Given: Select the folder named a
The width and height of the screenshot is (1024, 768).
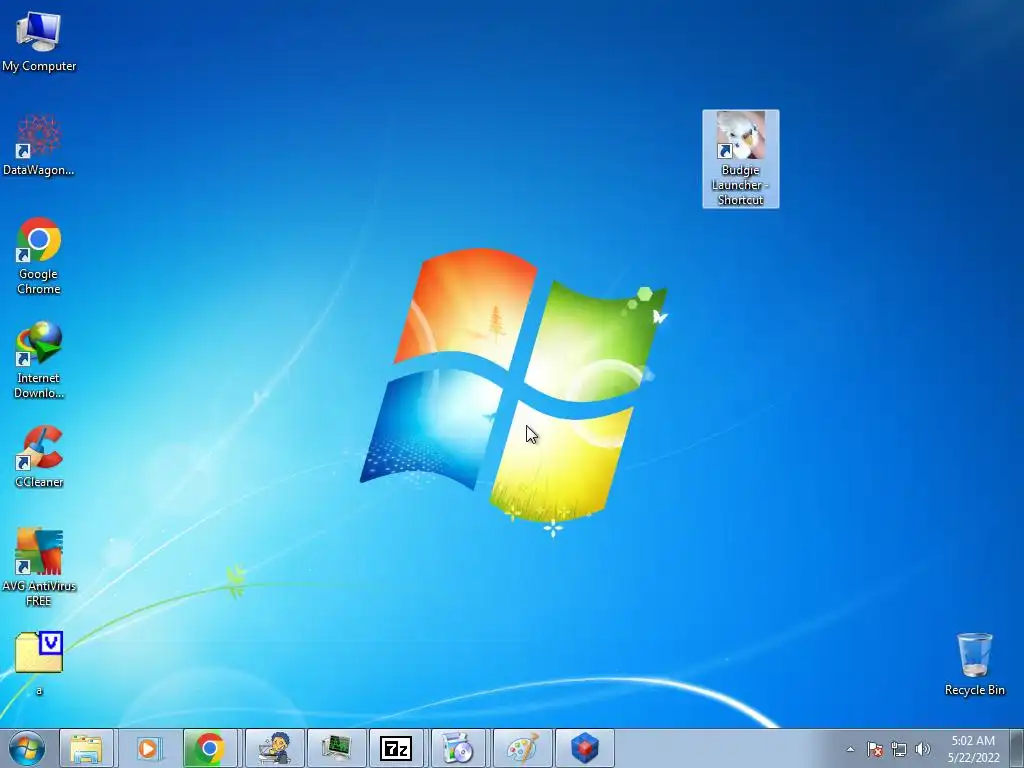Looking at the screenshot, I should (x=39, y=663).
